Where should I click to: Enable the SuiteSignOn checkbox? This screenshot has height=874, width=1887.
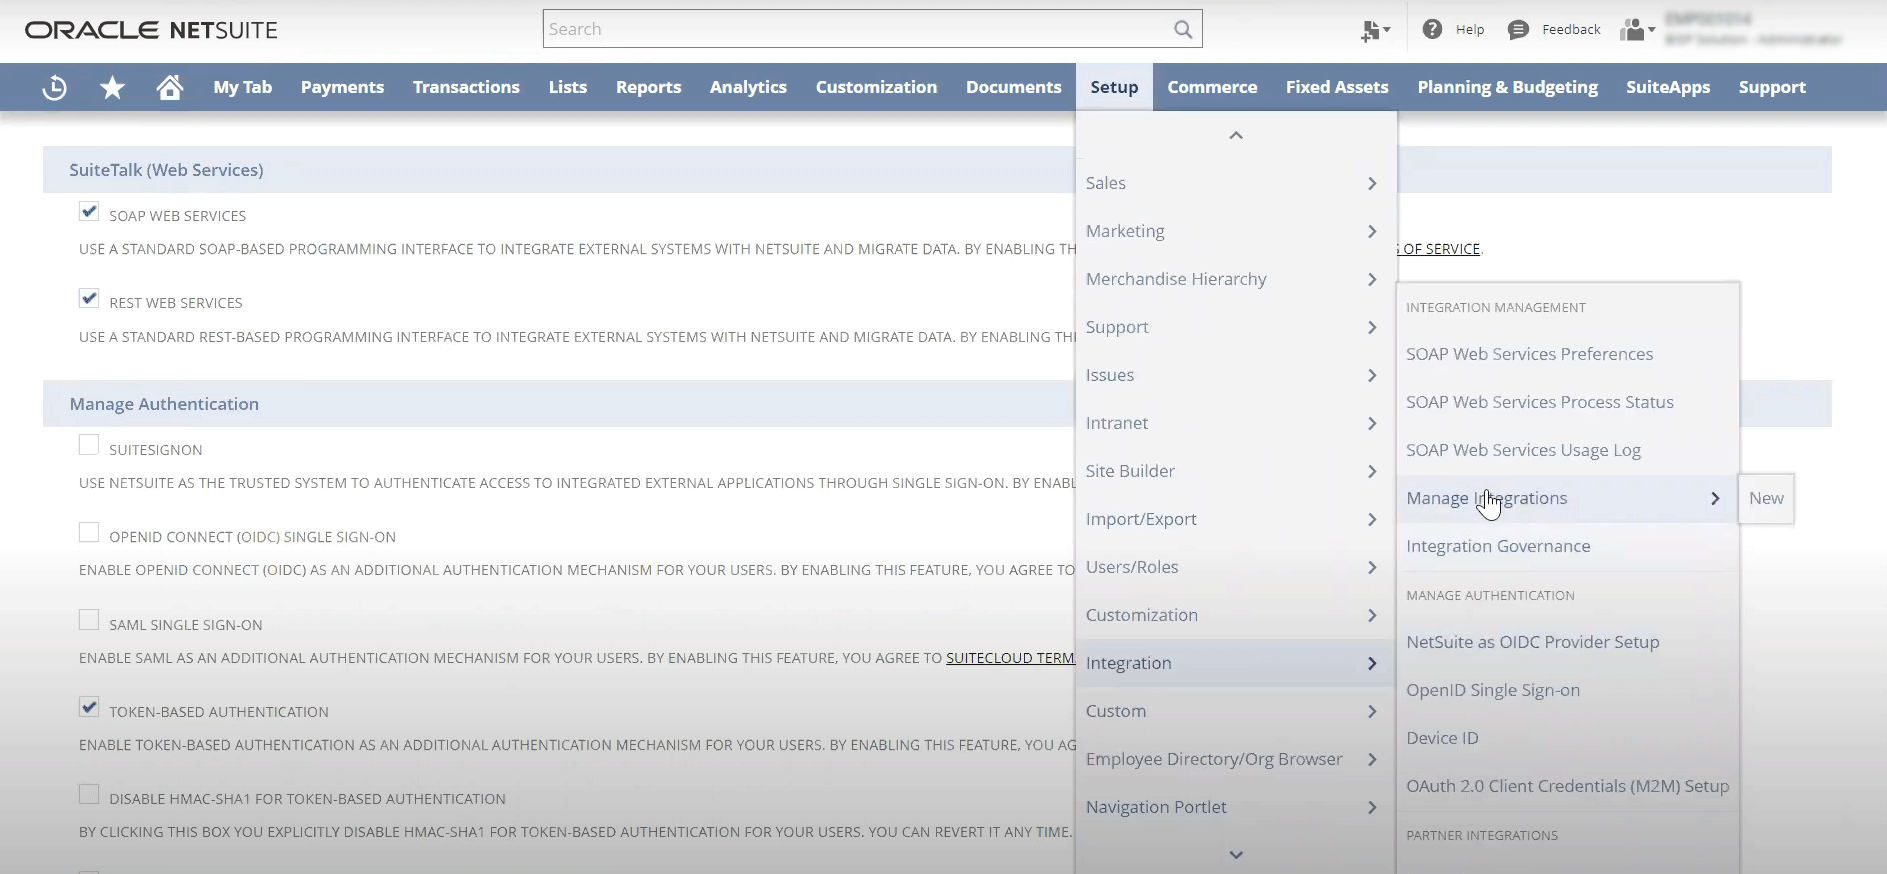(89, 445)
